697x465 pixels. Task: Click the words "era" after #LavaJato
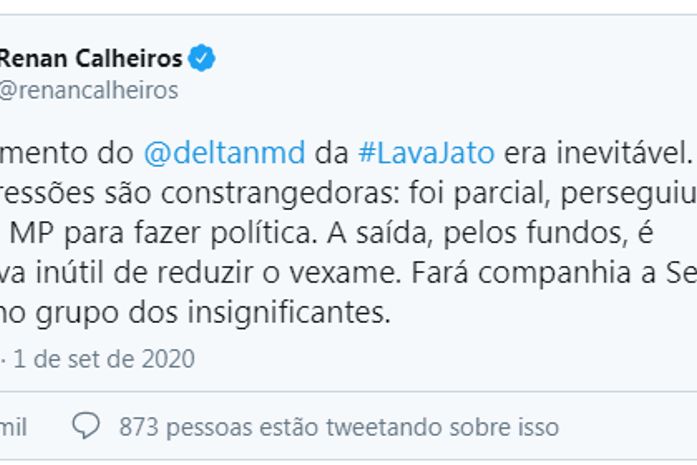point(525,154)
